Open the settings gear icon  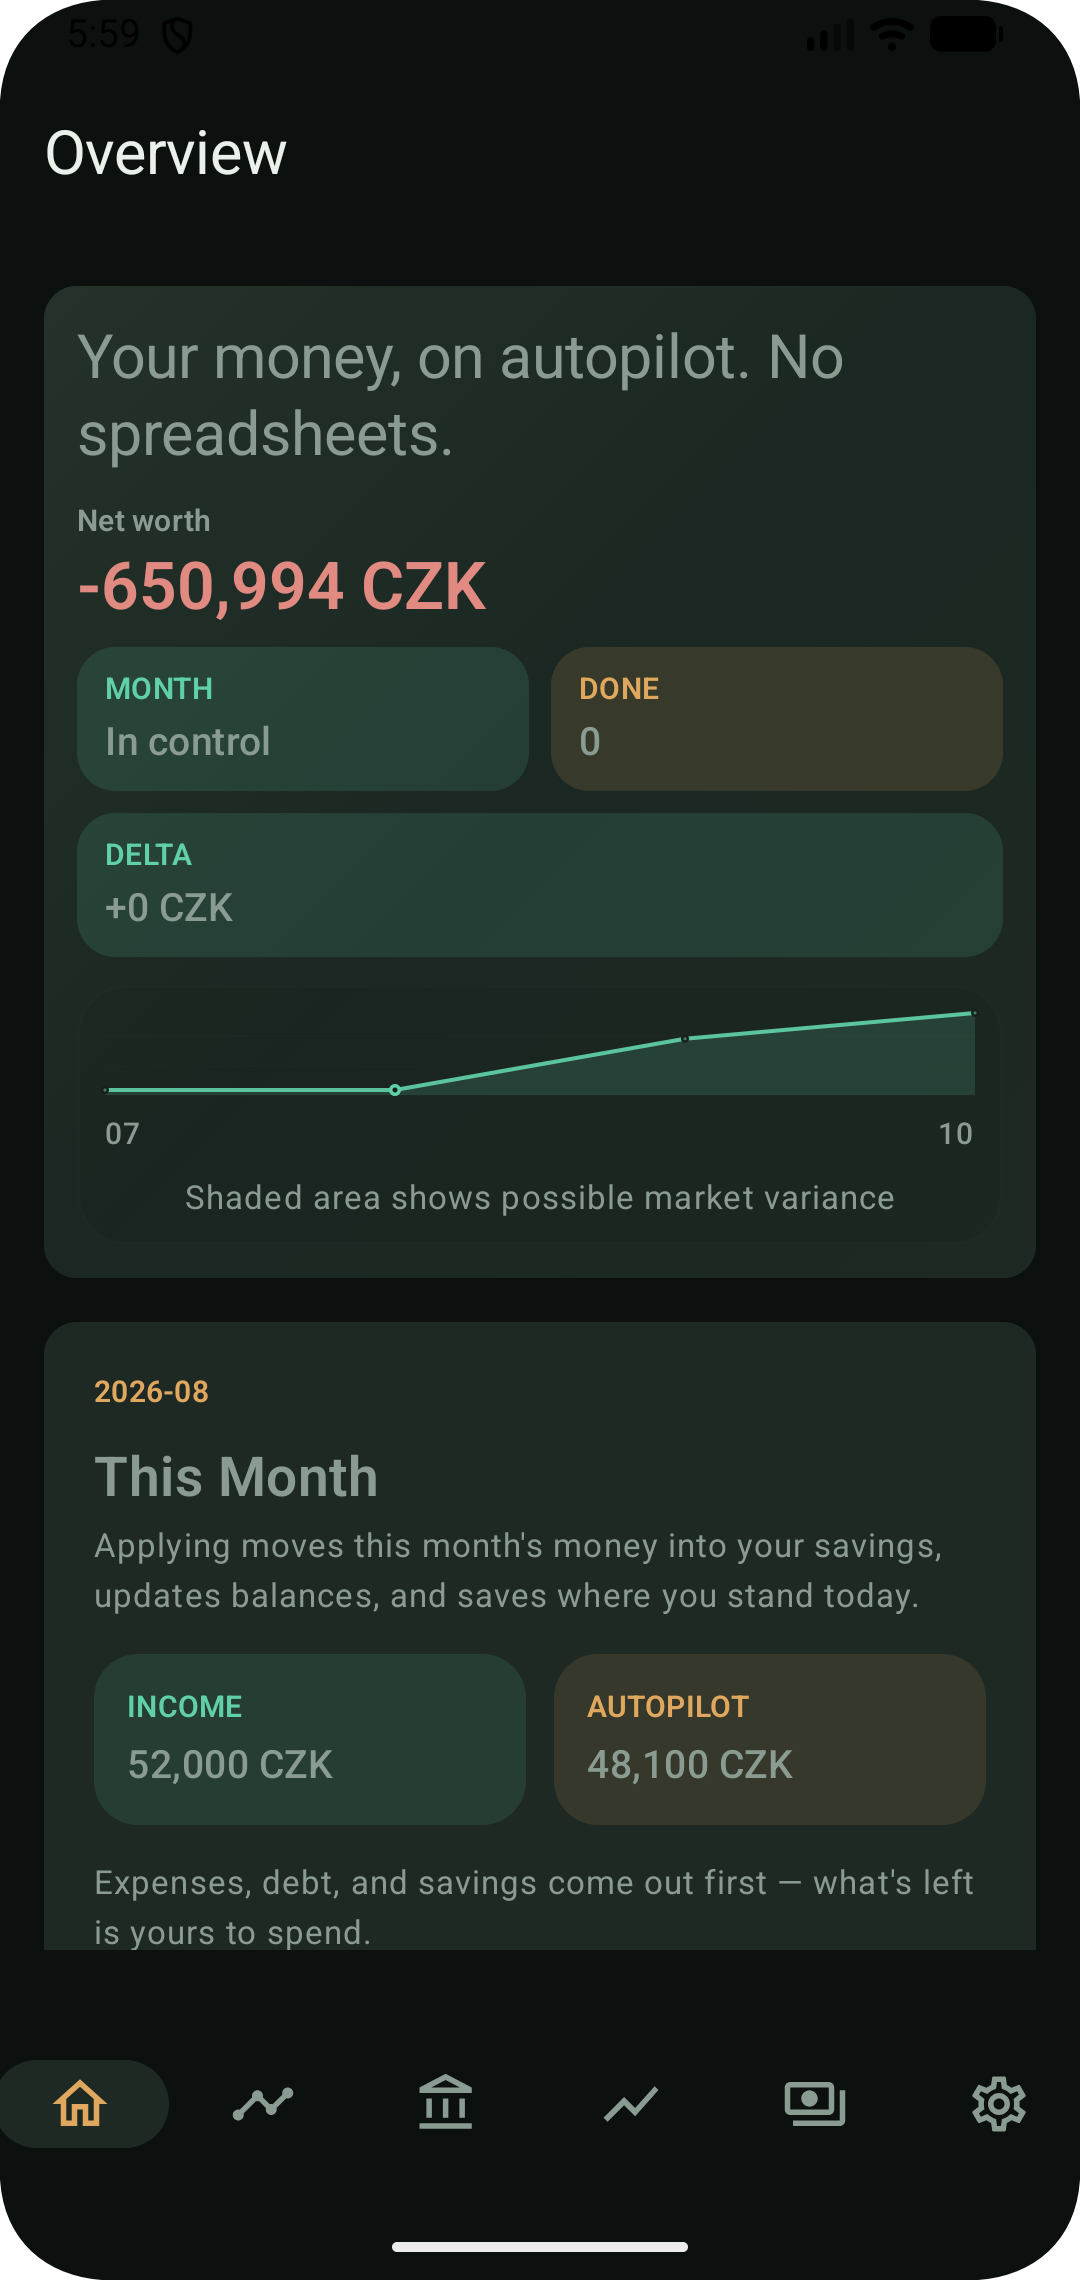click(999, 2103)
